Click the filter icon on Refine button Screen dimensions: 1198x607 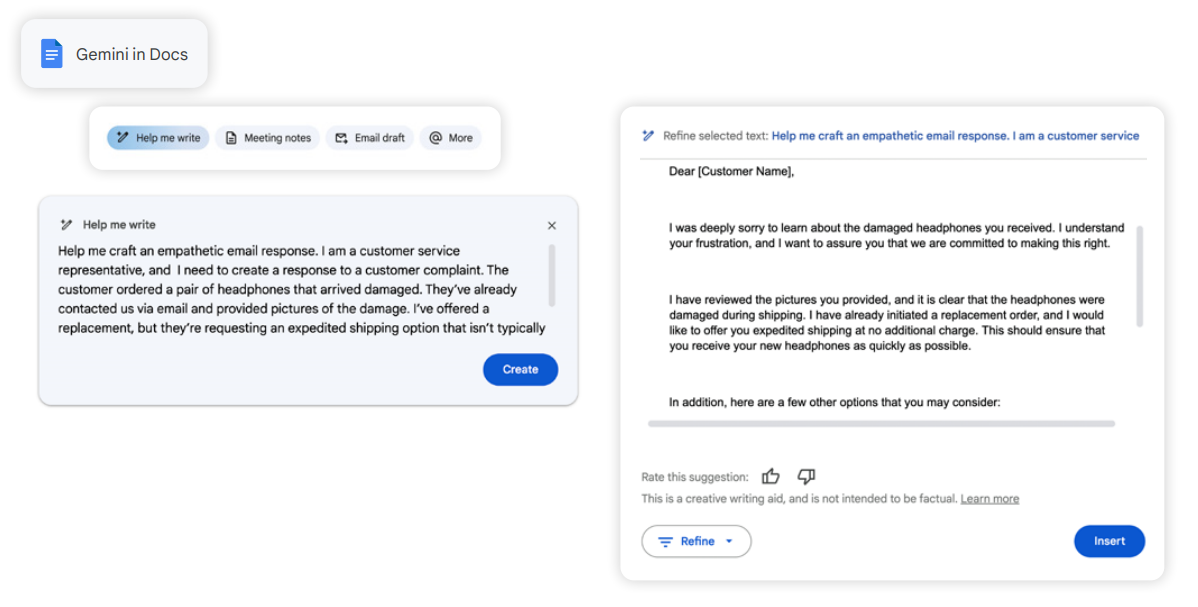coord(665,542)
